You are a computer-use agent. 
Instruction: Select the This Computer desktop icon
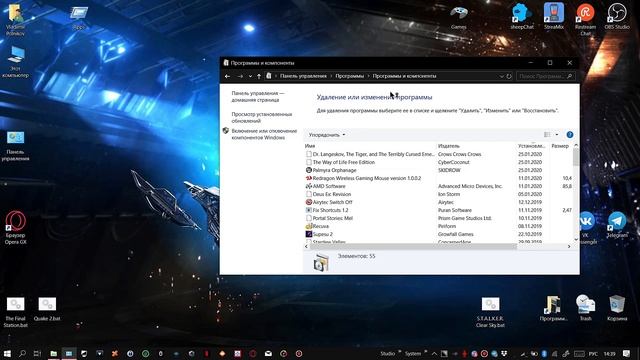click(x=16, y=61)
